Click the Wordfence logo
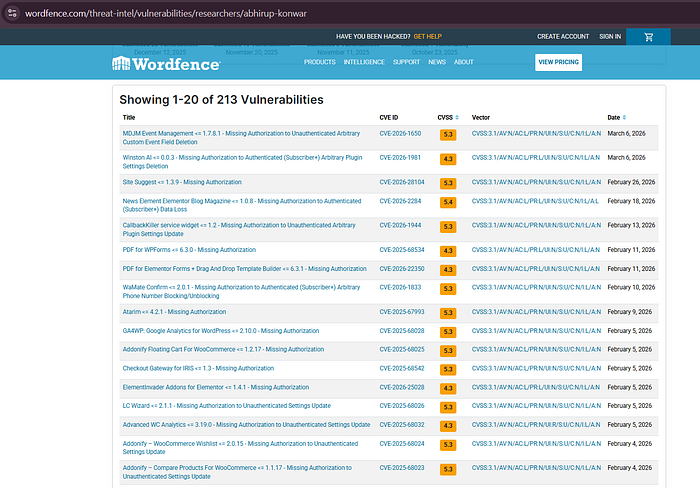This screenshot has height=488, width=700. pos(166,64)
